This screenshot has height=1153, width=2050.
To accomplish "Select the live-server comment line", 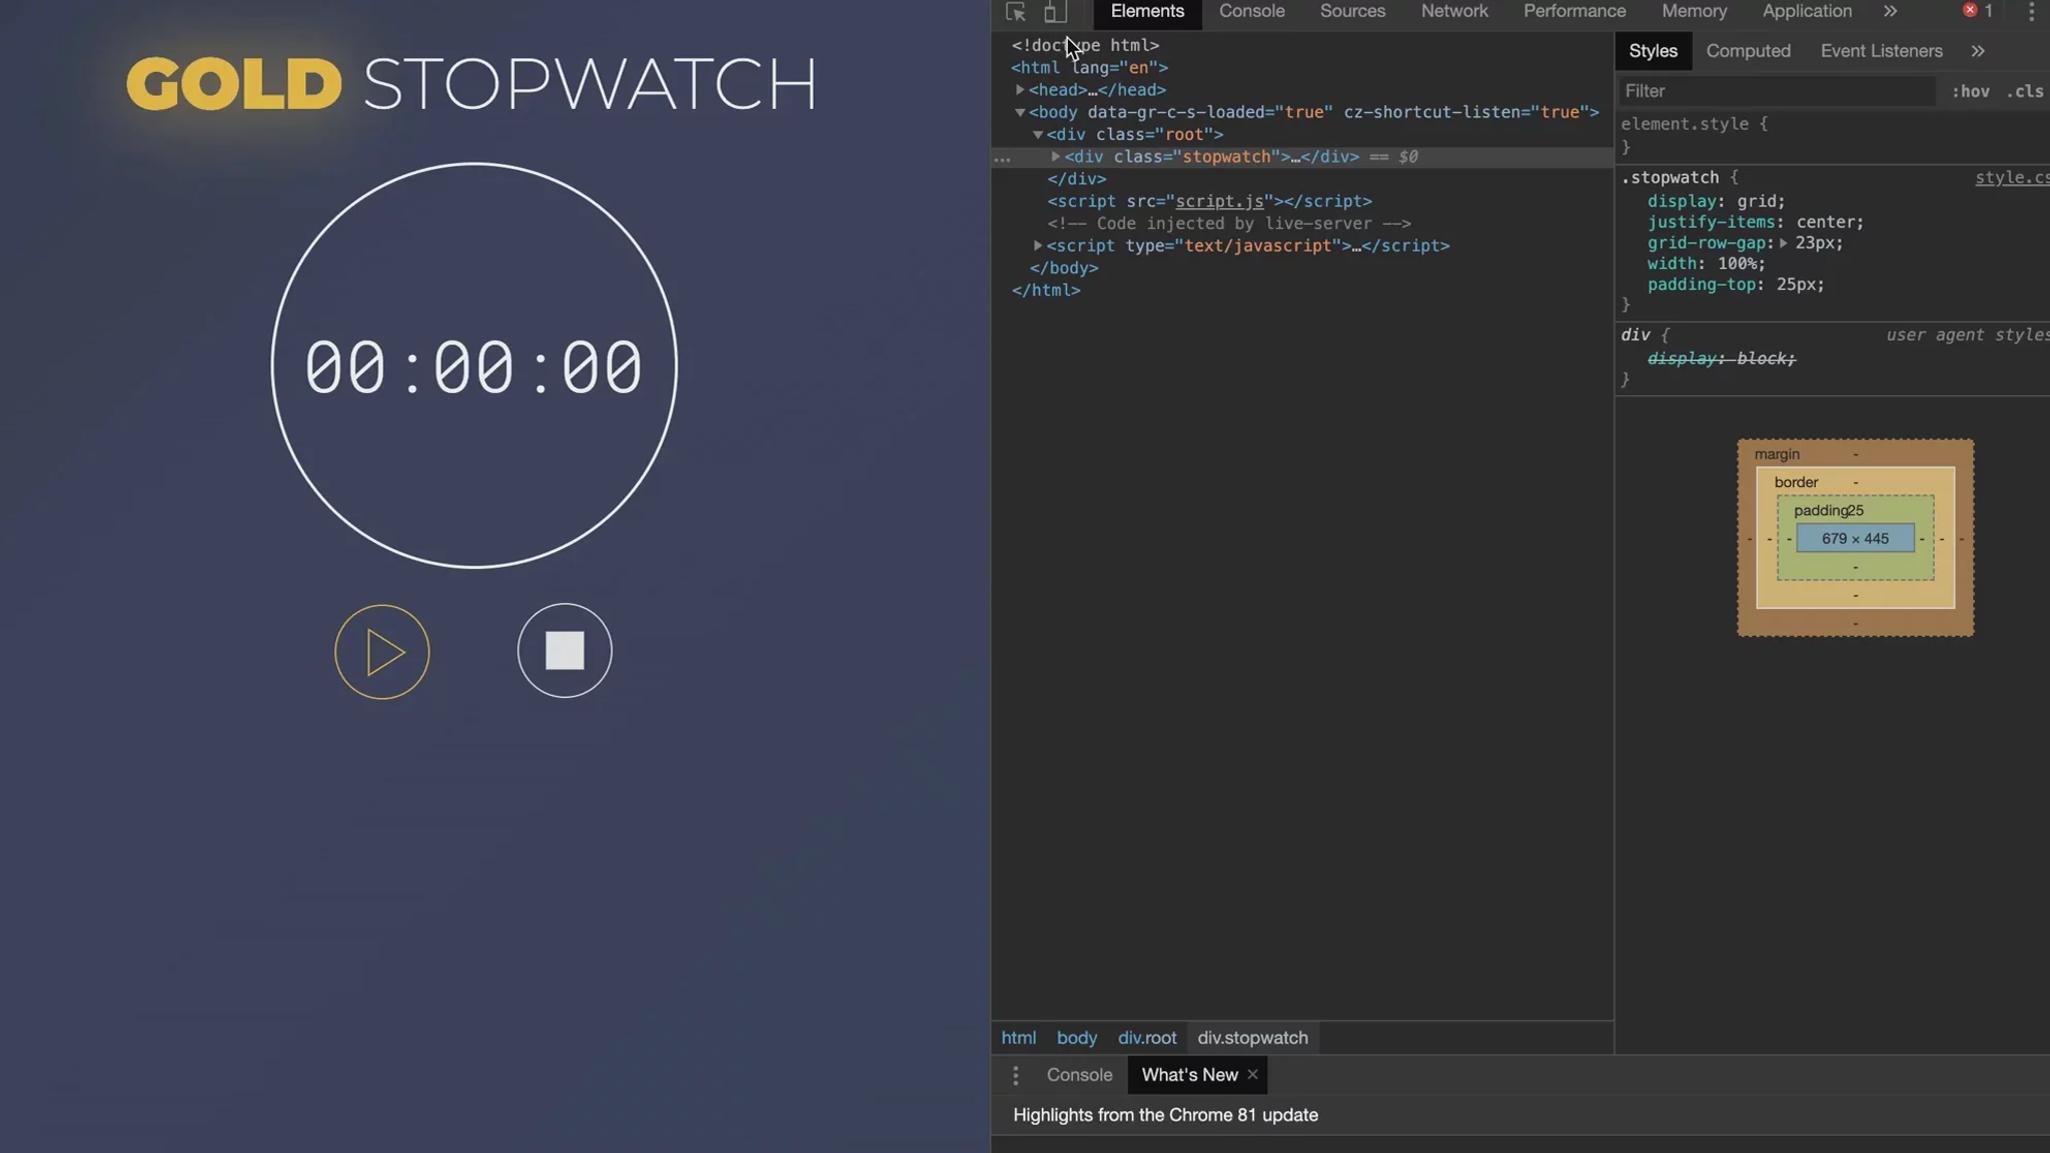I will tap(1229, 223).
